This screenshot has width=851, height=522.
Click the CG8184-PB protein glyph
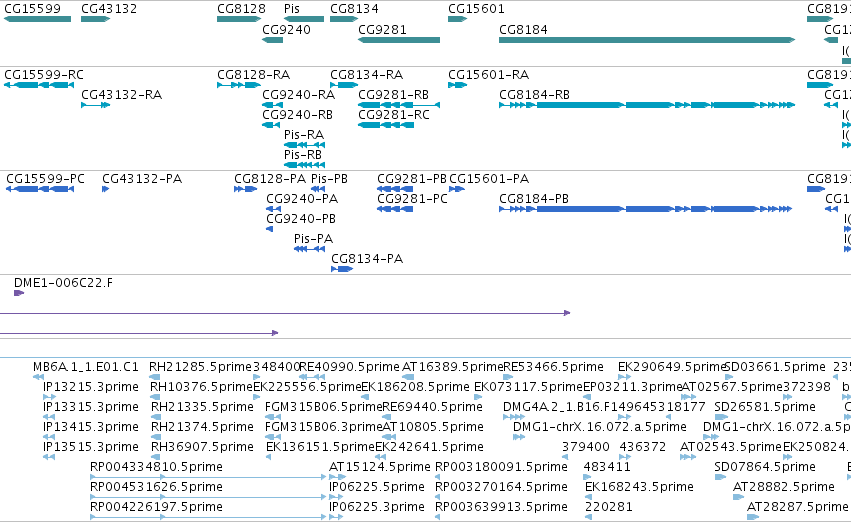(646, 209)
